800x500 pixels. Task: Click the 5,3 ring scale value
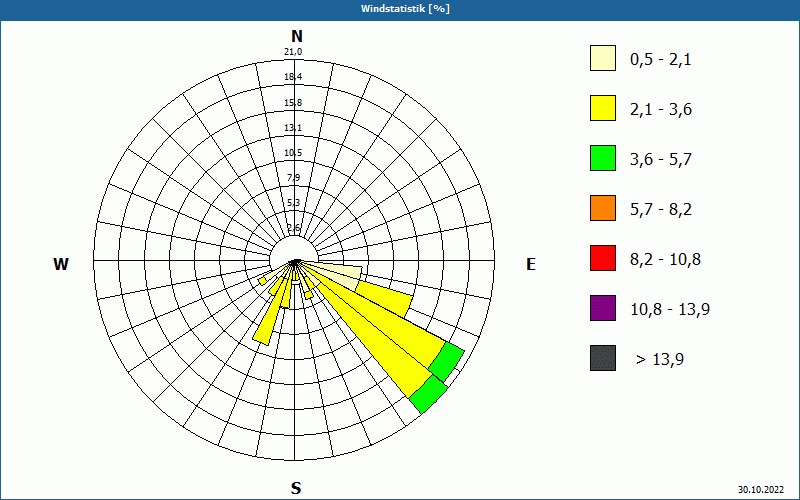coord(294,203)
